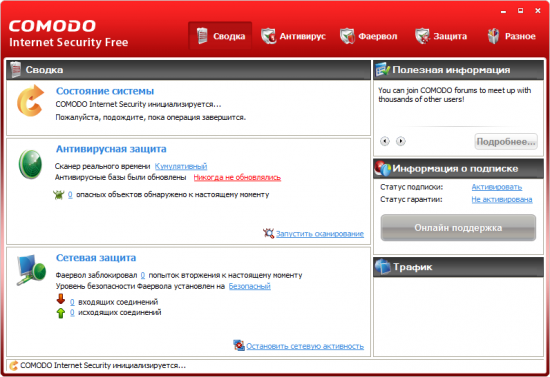Open detected dangerous objects count
The image size is (550, 377).
[70, 195]
